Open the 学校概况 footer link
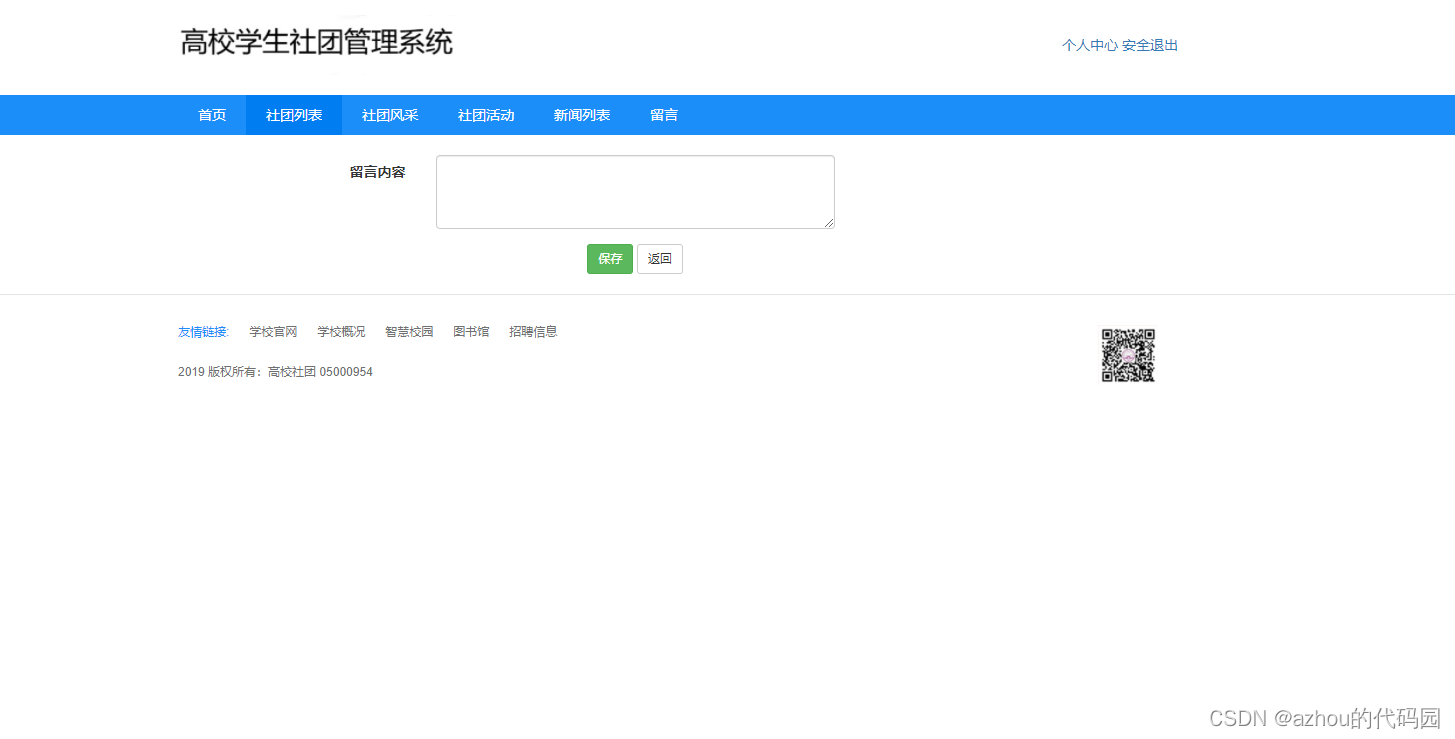Image resolution: width=1455 pixels, height=739 pixels. [x=341, y=332]
